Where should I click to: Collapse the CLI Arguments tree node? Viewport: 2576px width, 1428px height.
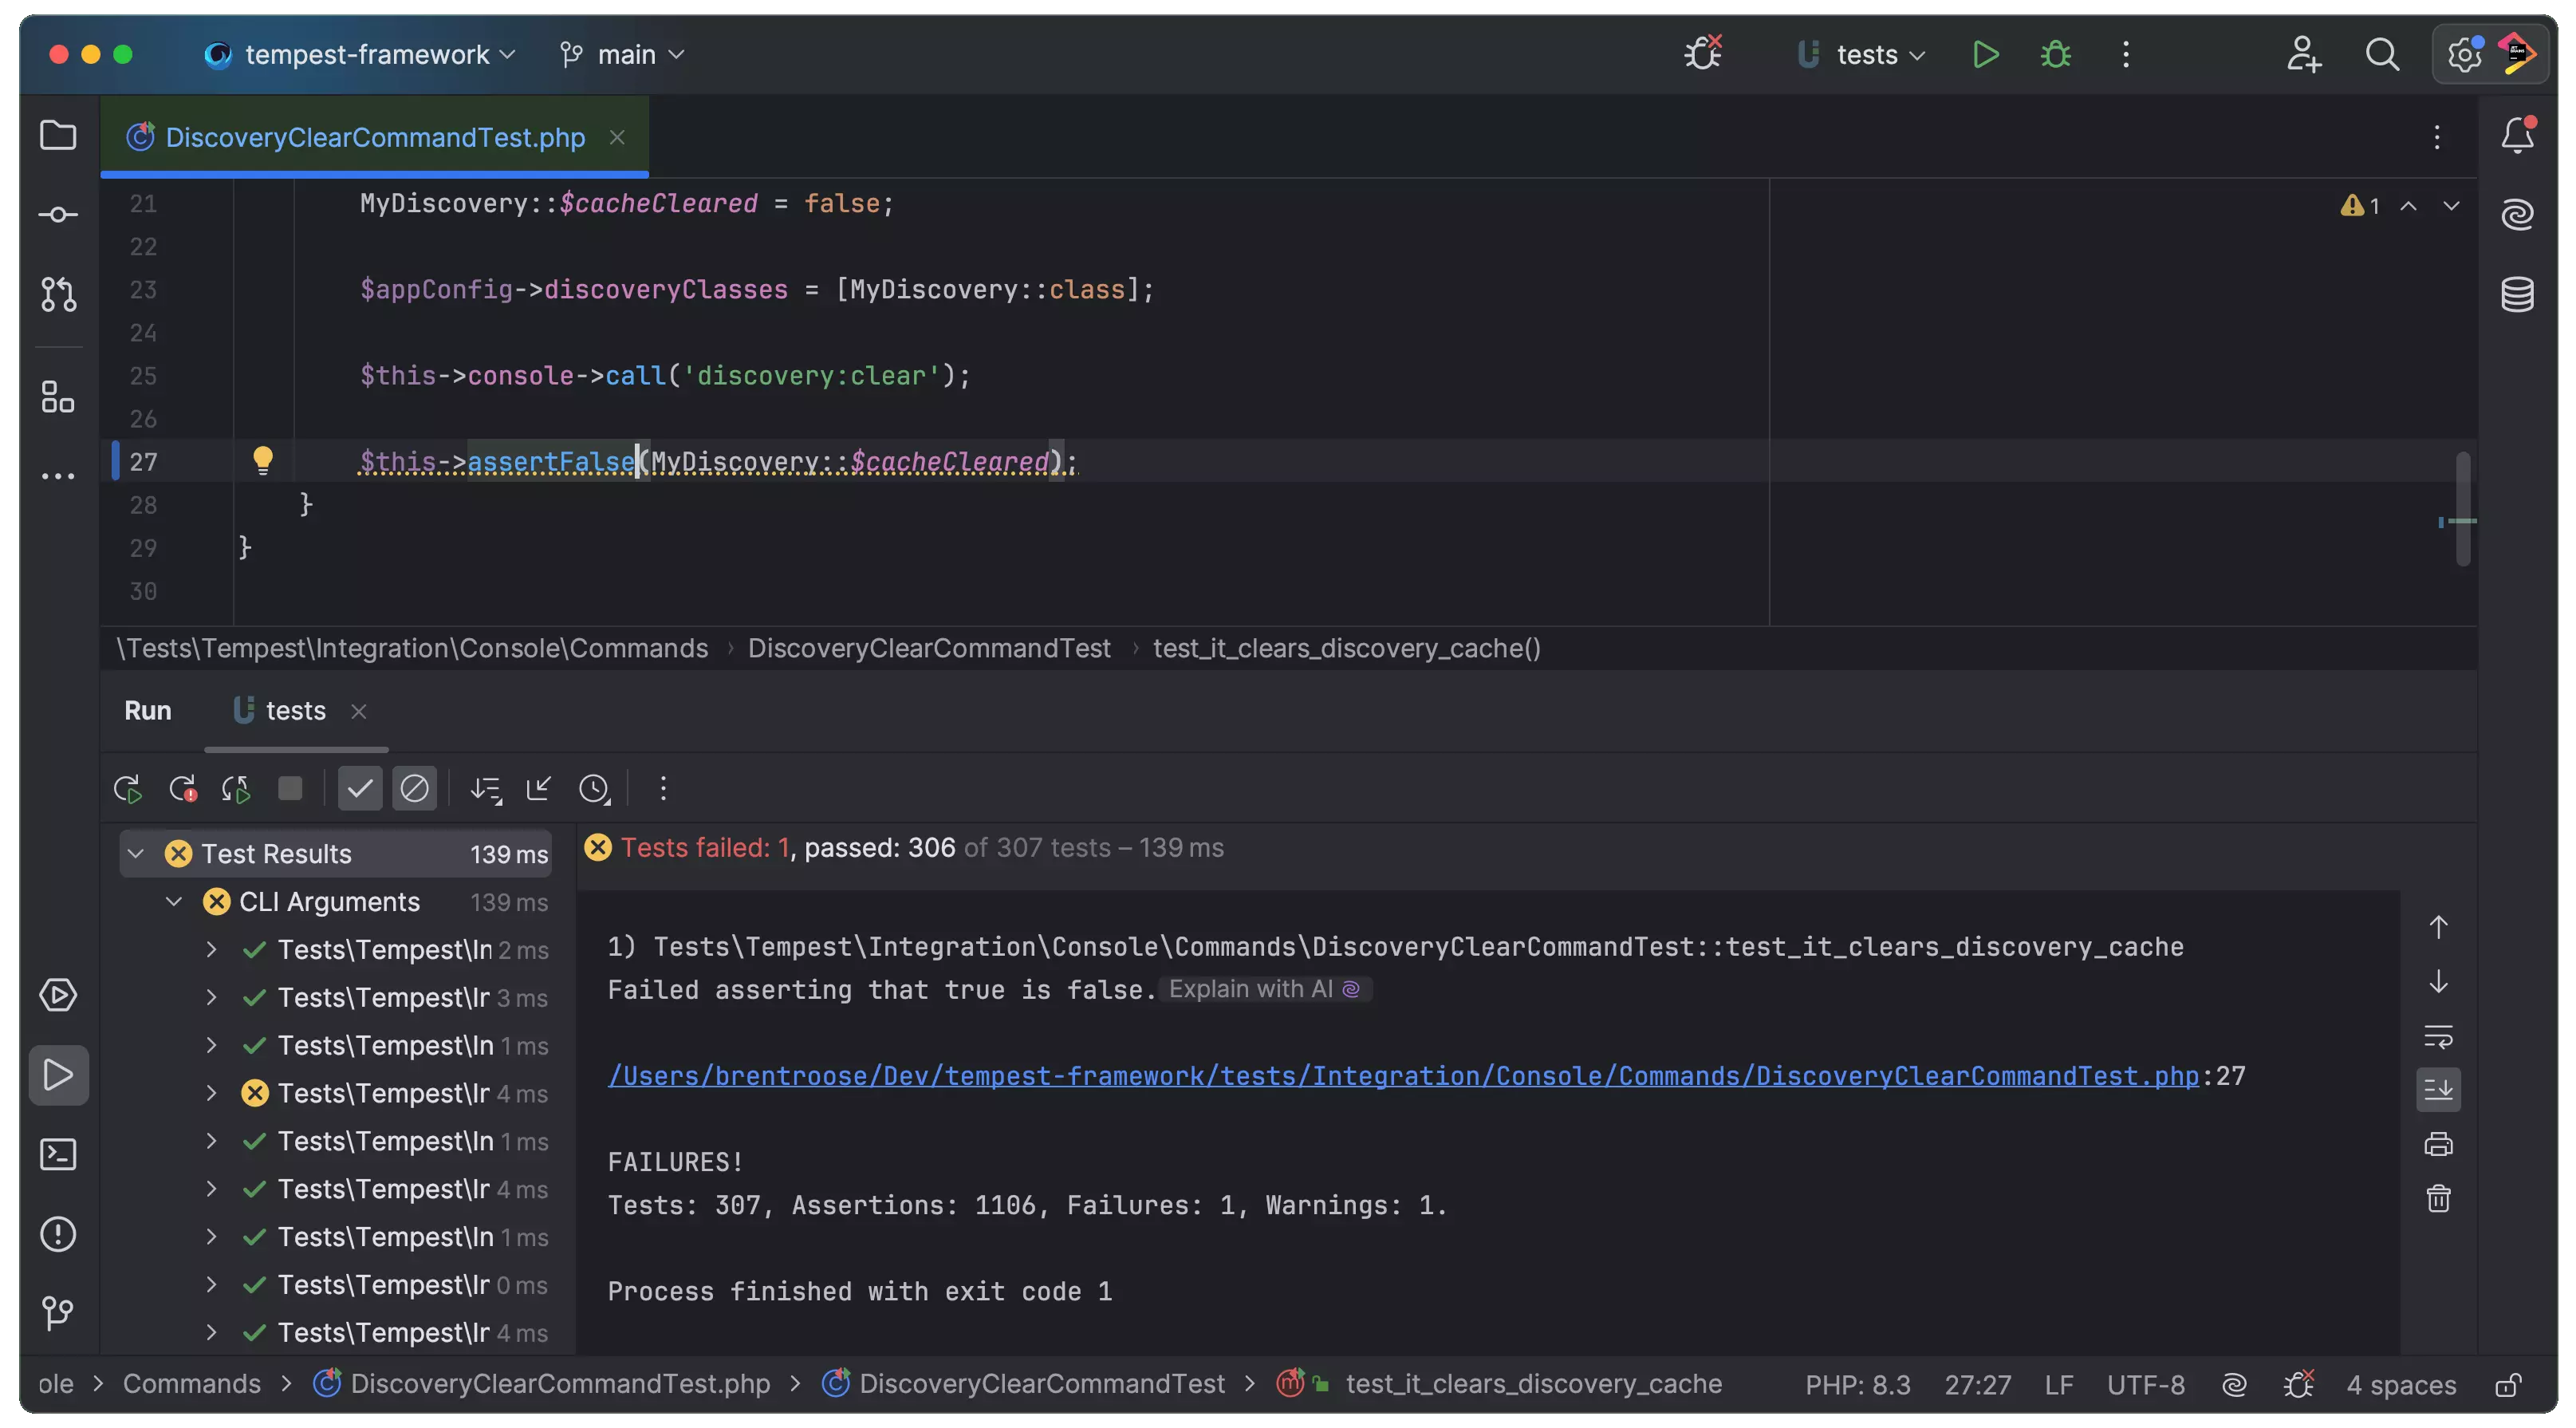point(174,902)
